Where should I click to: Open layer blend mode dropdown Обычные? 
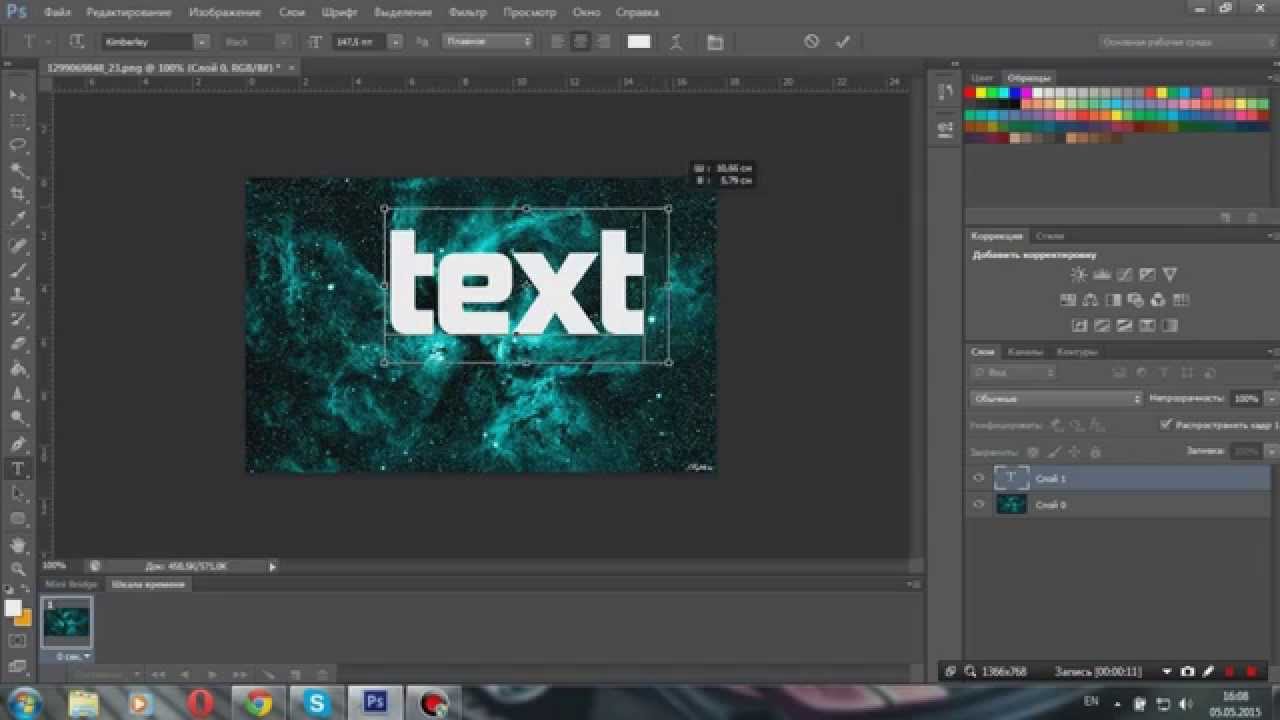pyautogui.click(x=1056, y=398)
